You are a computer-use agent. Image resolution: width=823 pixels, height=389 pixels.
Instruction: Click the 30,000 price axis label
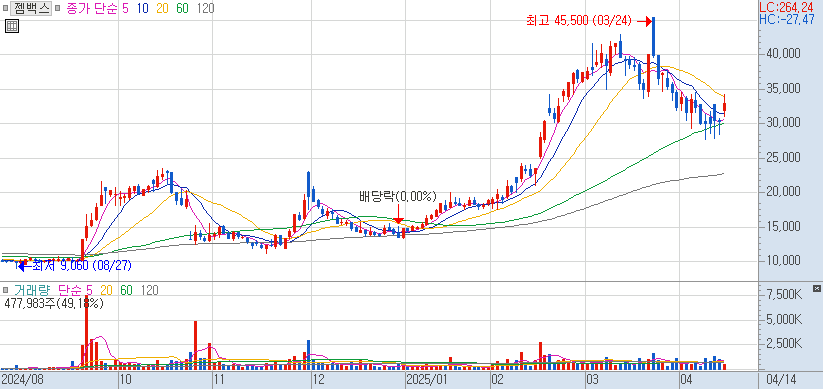[x=785, y=123]
